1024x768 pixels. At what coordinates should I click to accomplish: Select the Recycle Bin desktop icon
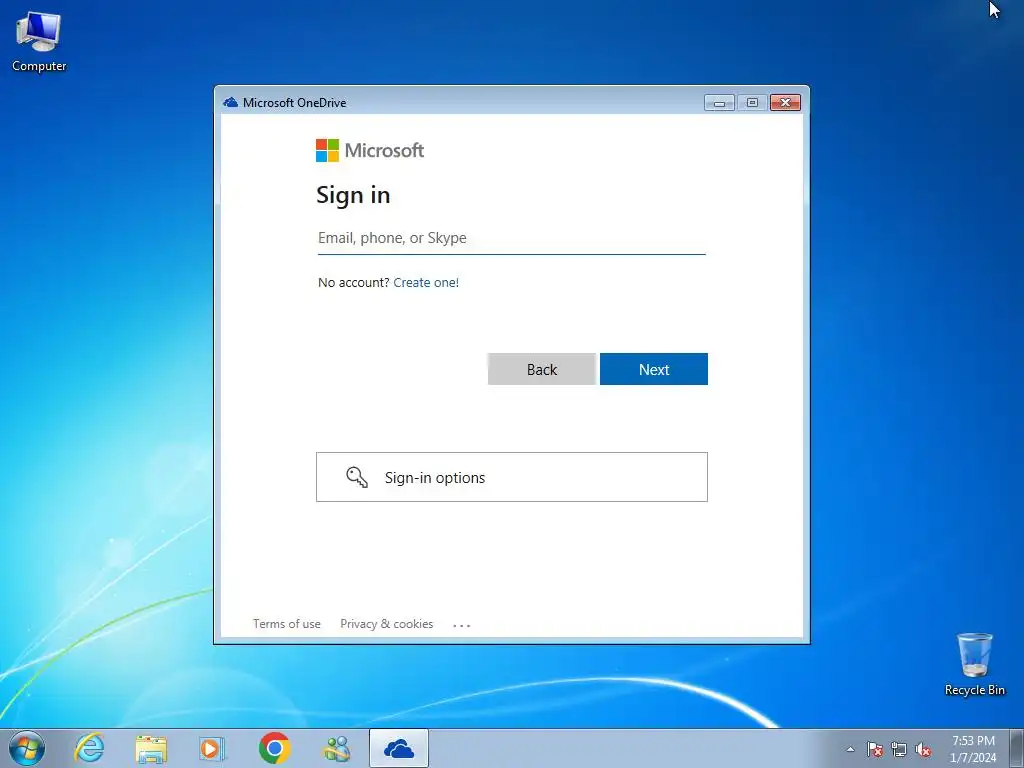point(974,664)
